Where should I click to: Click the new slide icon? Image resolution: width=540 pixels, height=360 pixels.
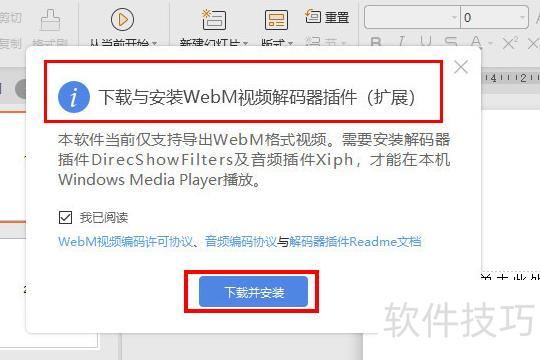click(x=214, y=19)
